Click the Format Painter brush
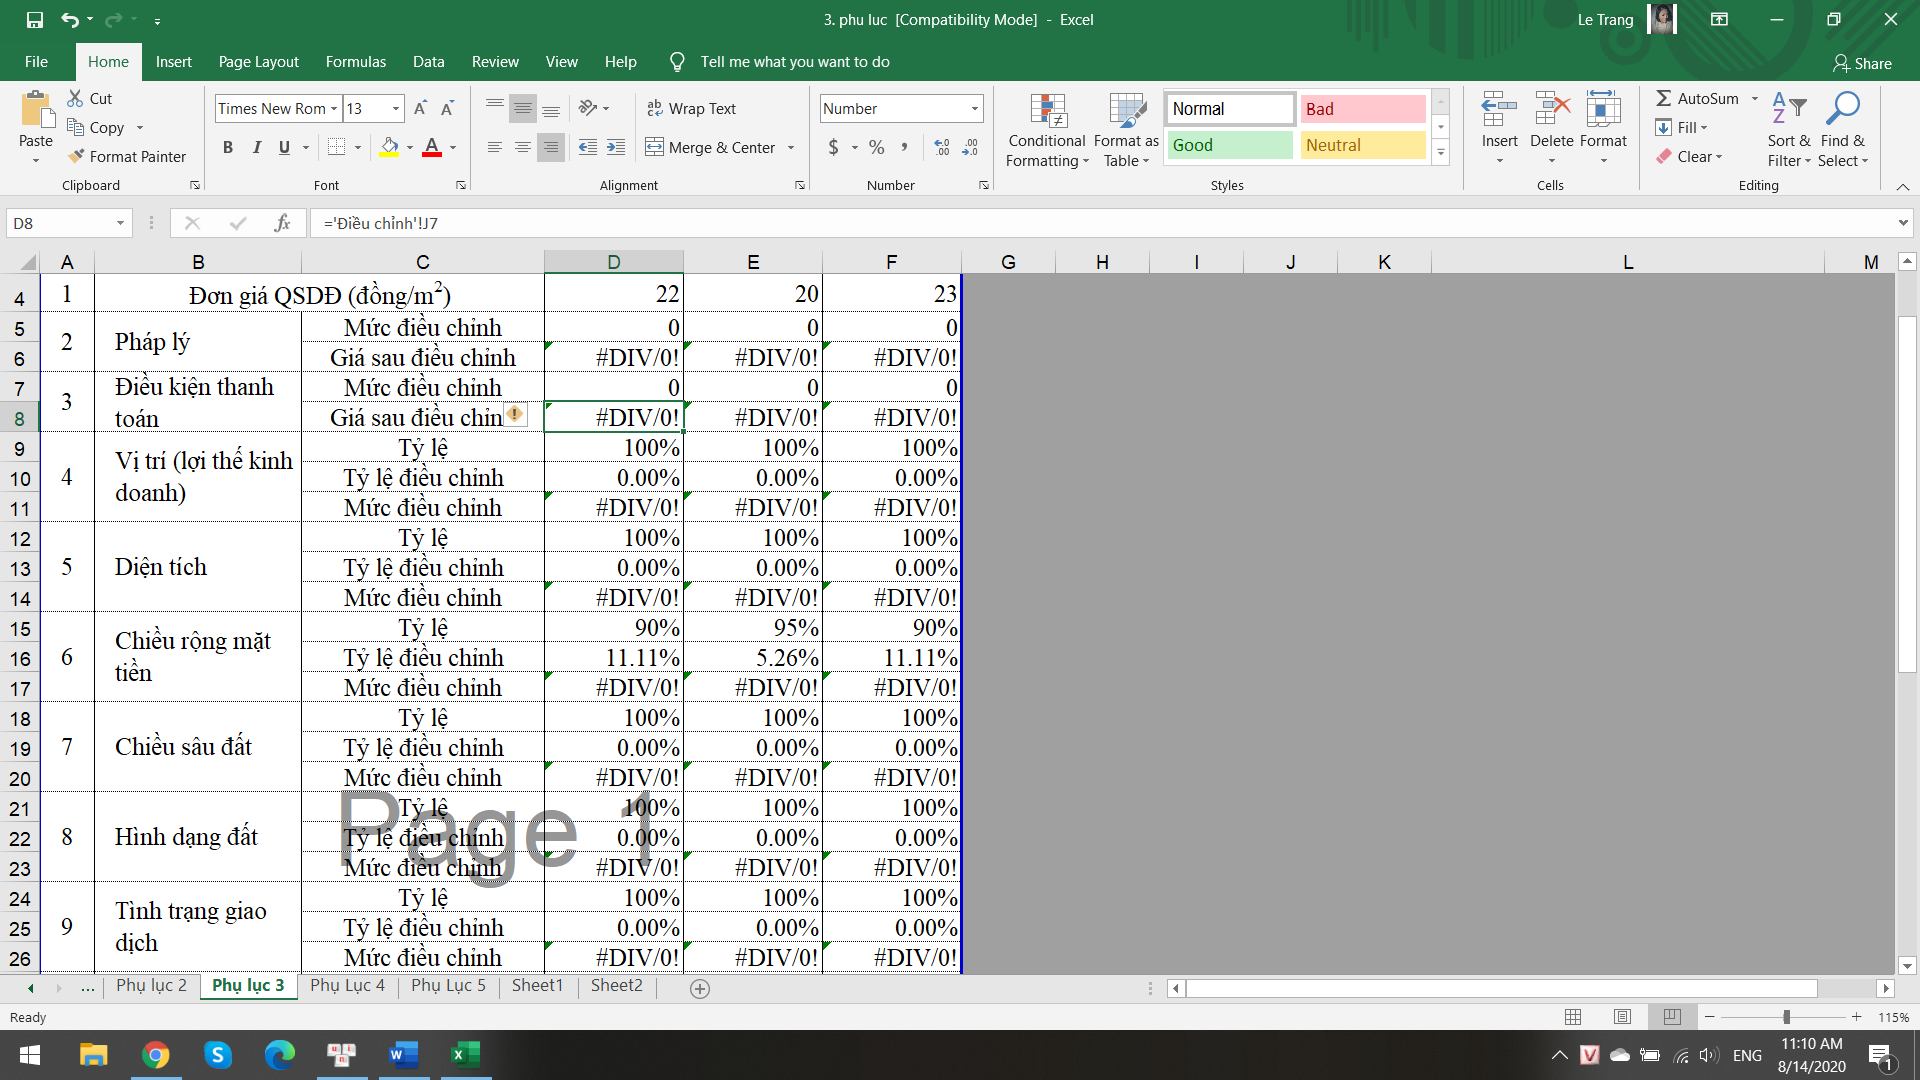The height and width of the screenshot is (1080, 1920). (76, 156)
